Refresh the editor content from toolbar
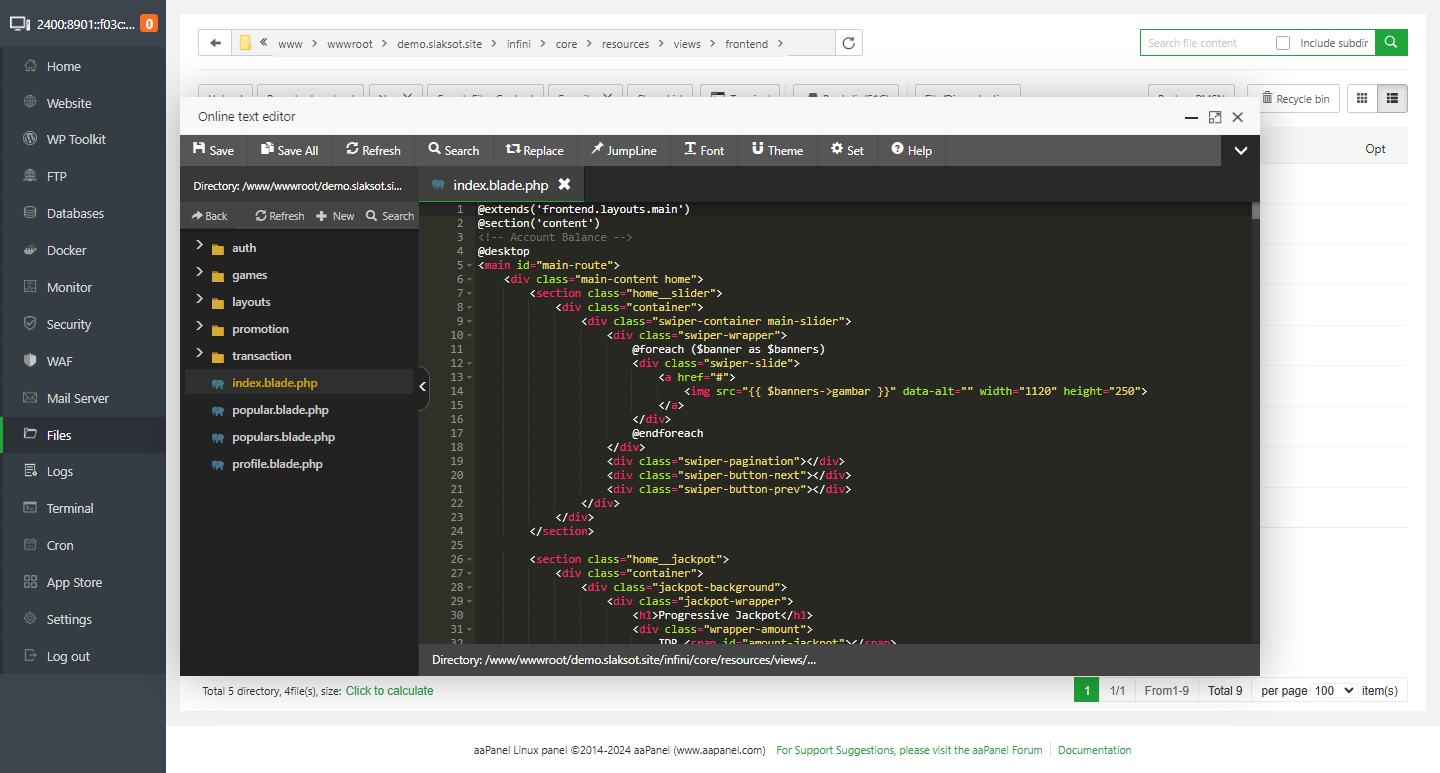This screenshot has height=773, width=1440. [373, 150]
